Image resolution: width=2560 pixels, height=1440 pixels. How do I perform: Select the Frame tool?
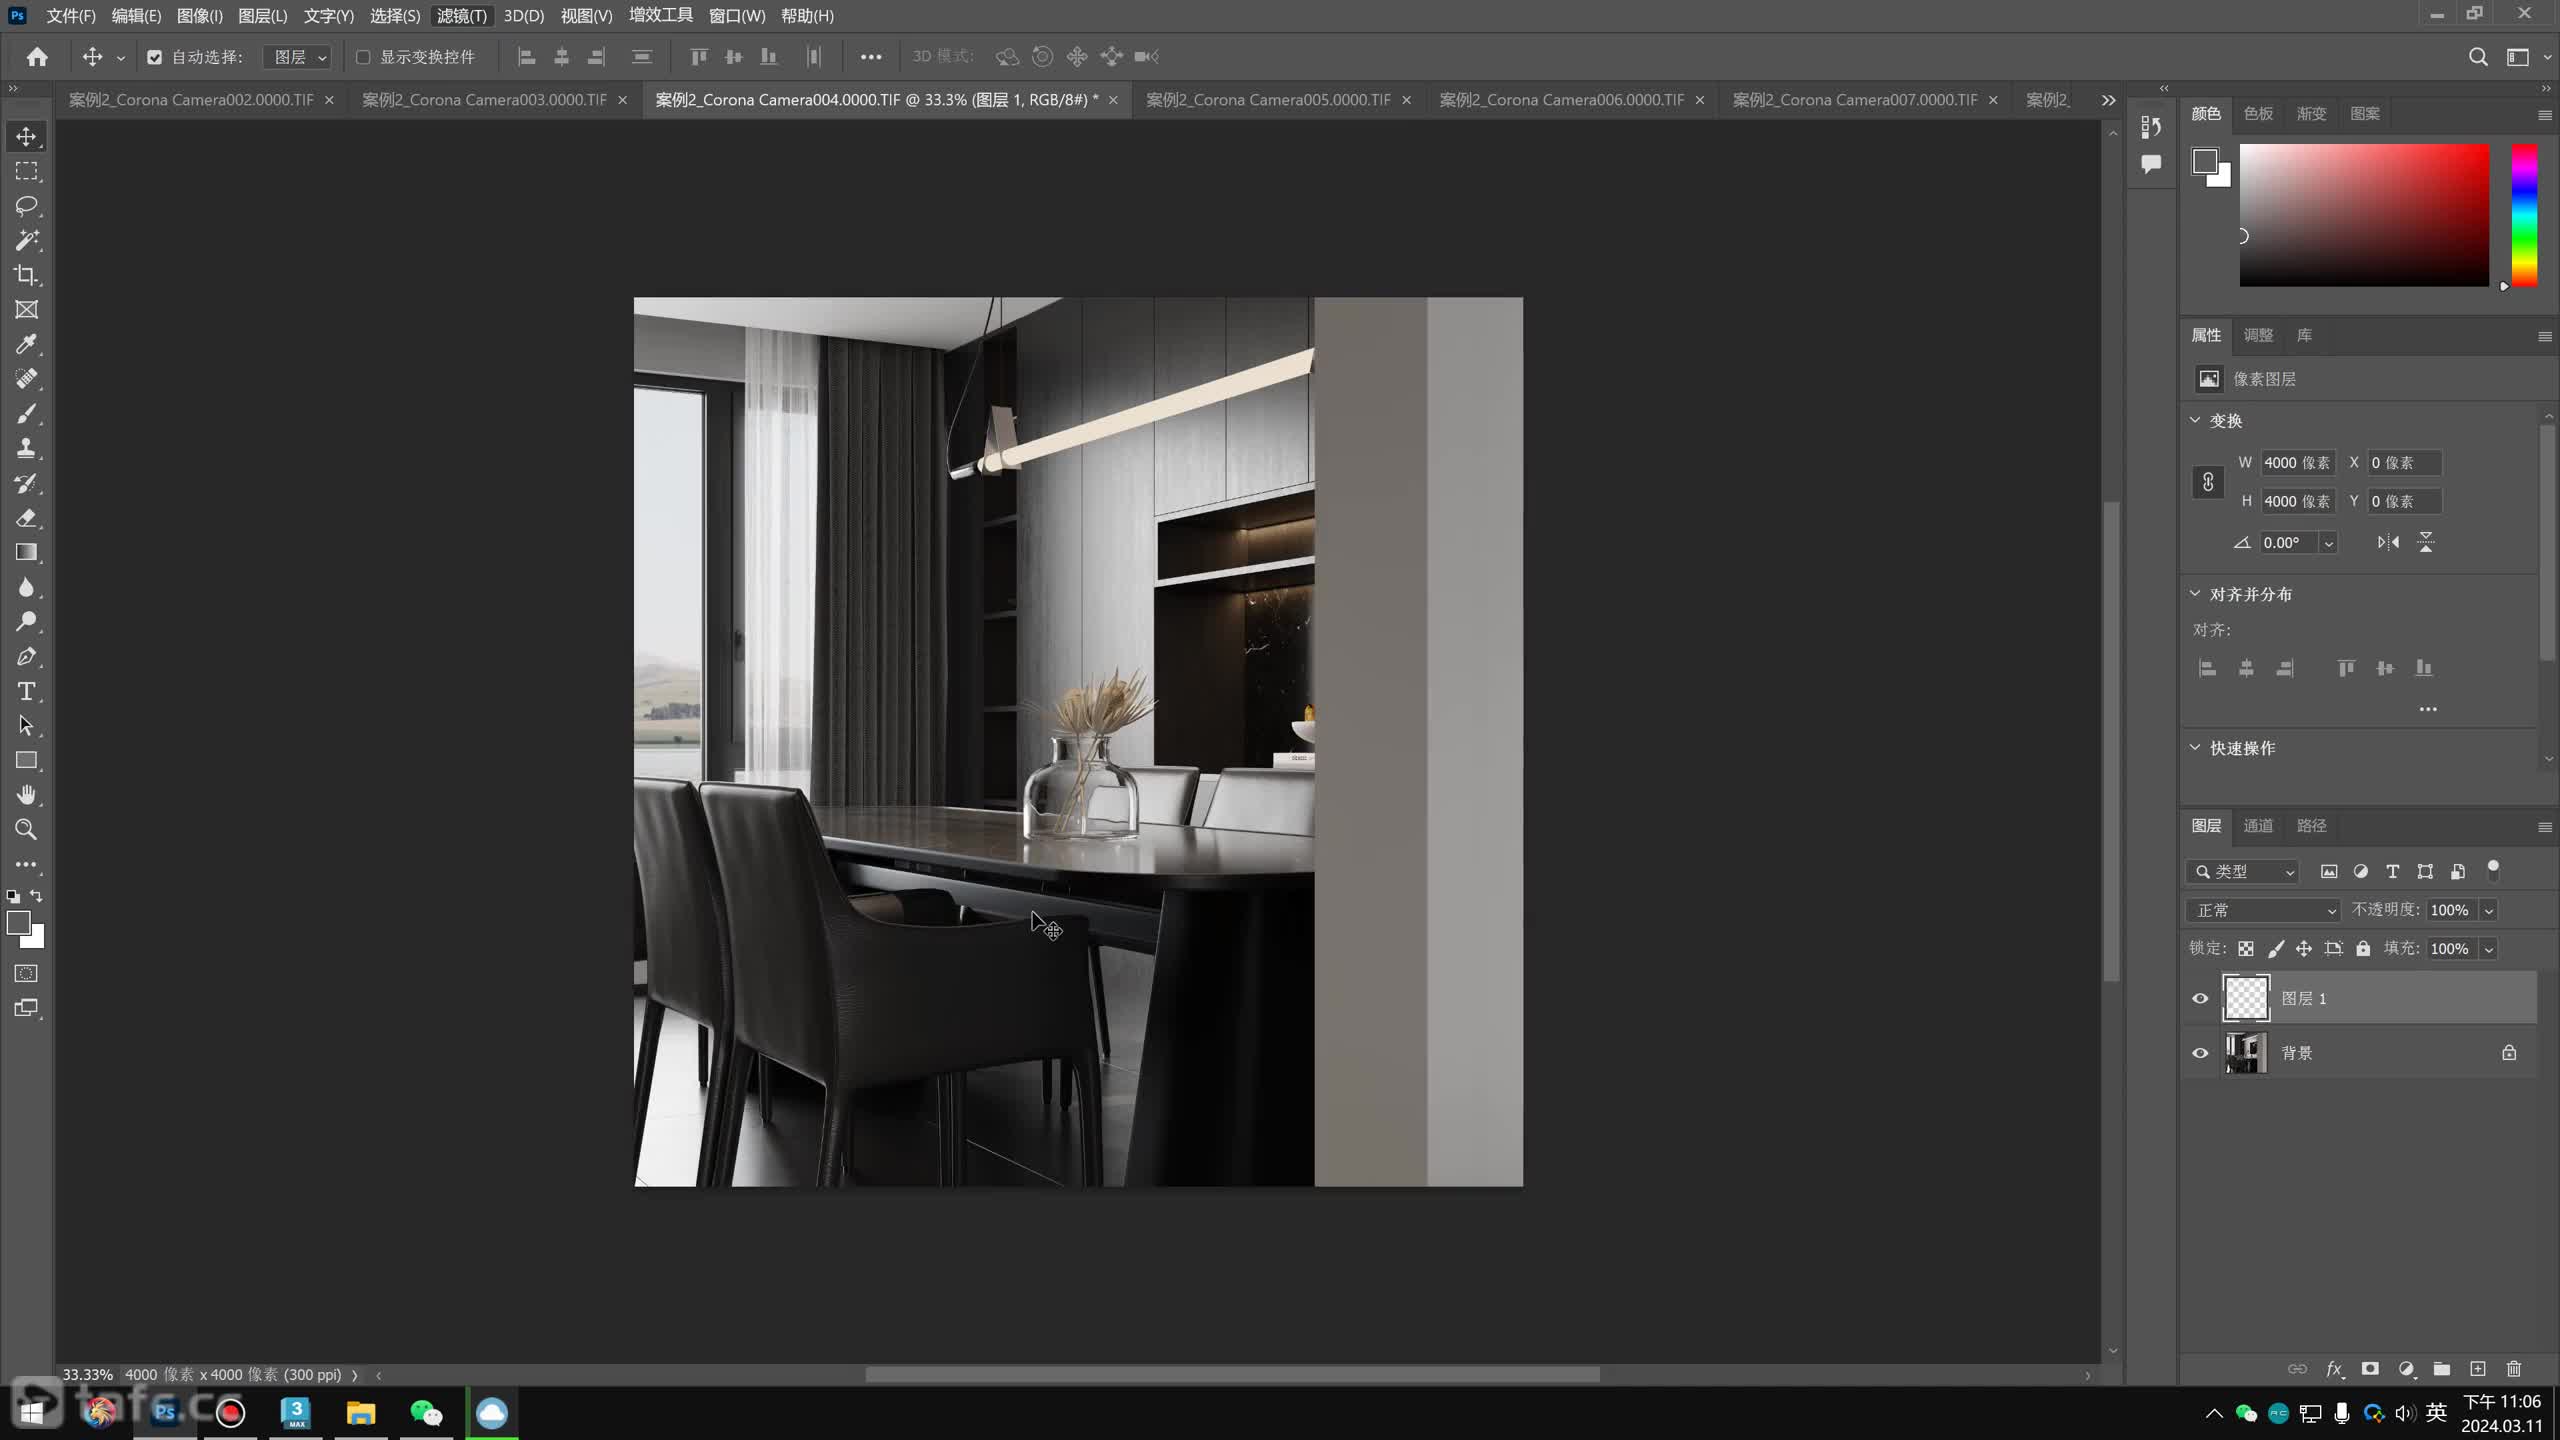click(27, 310)
